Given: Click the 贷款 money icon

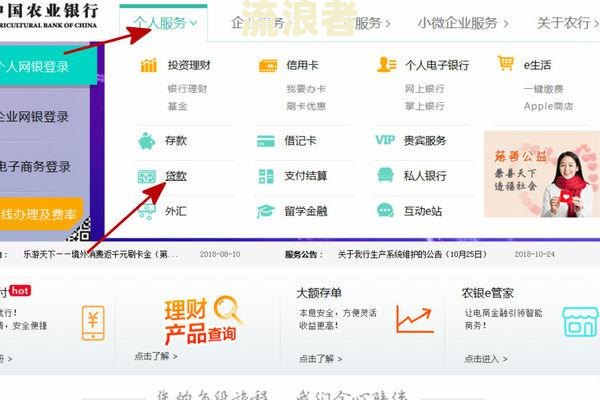Looking at the screenshot, I should tap(147, 176).
